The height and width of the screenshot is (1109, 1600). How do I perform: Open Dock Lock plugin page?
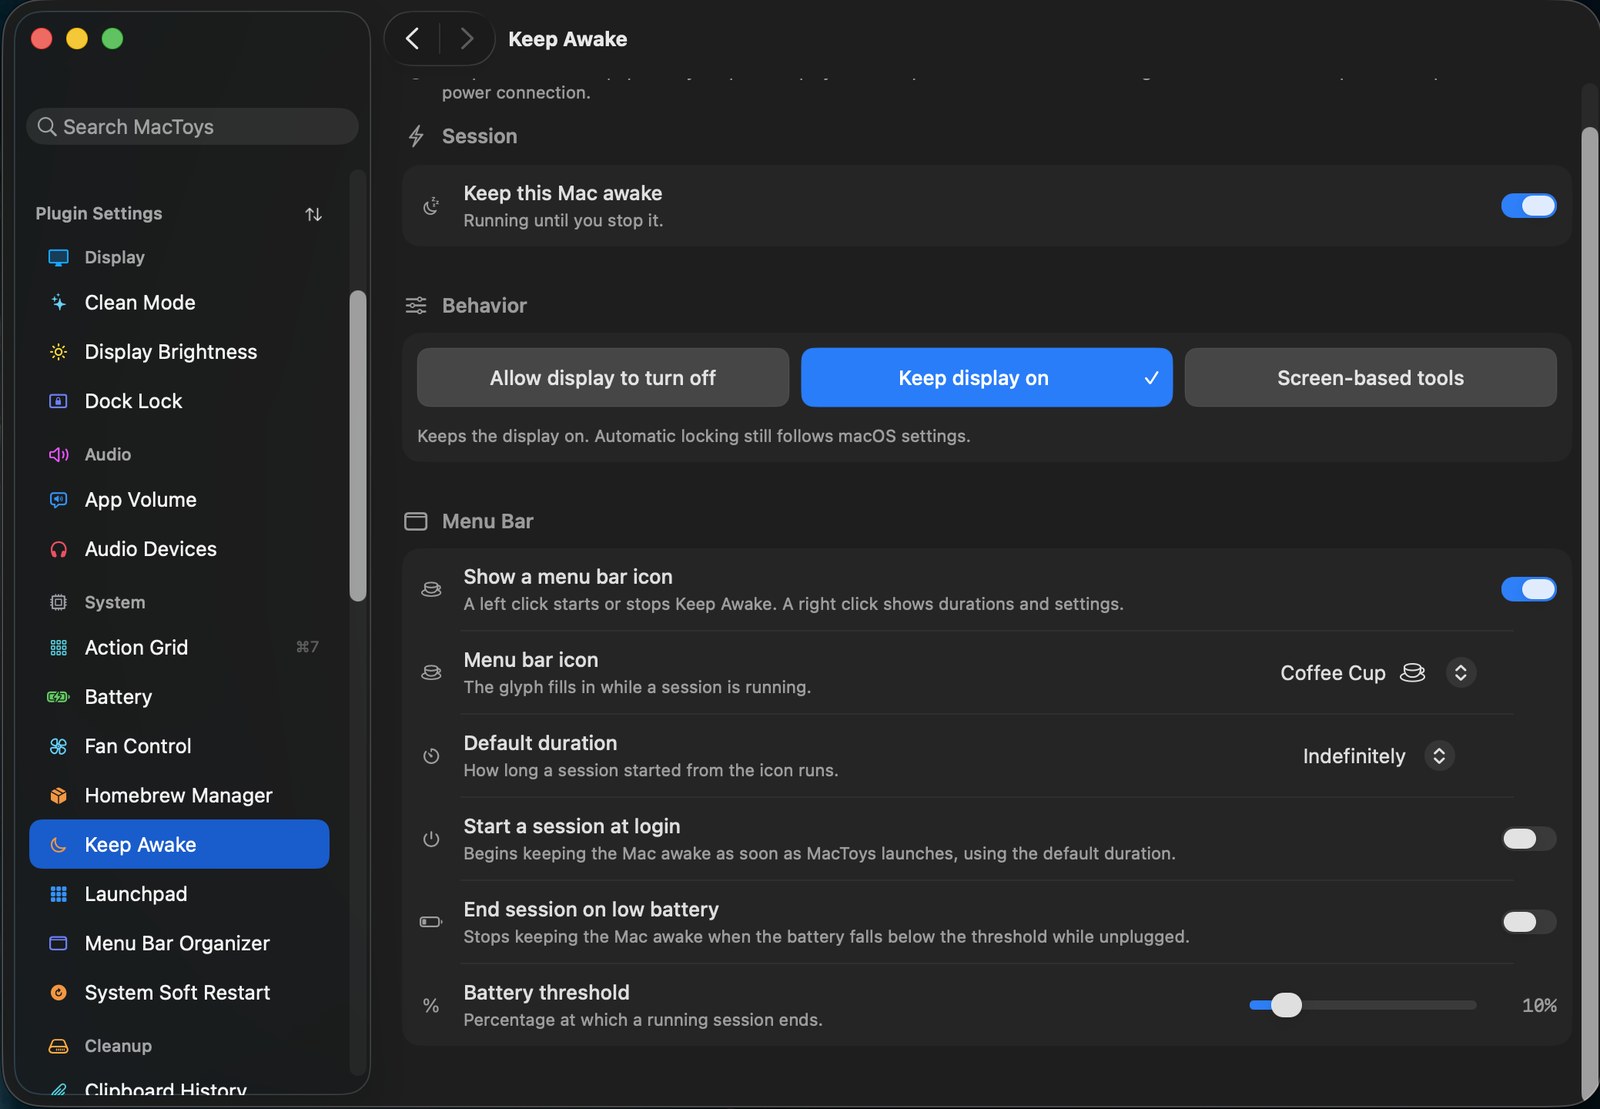(179, 401)
